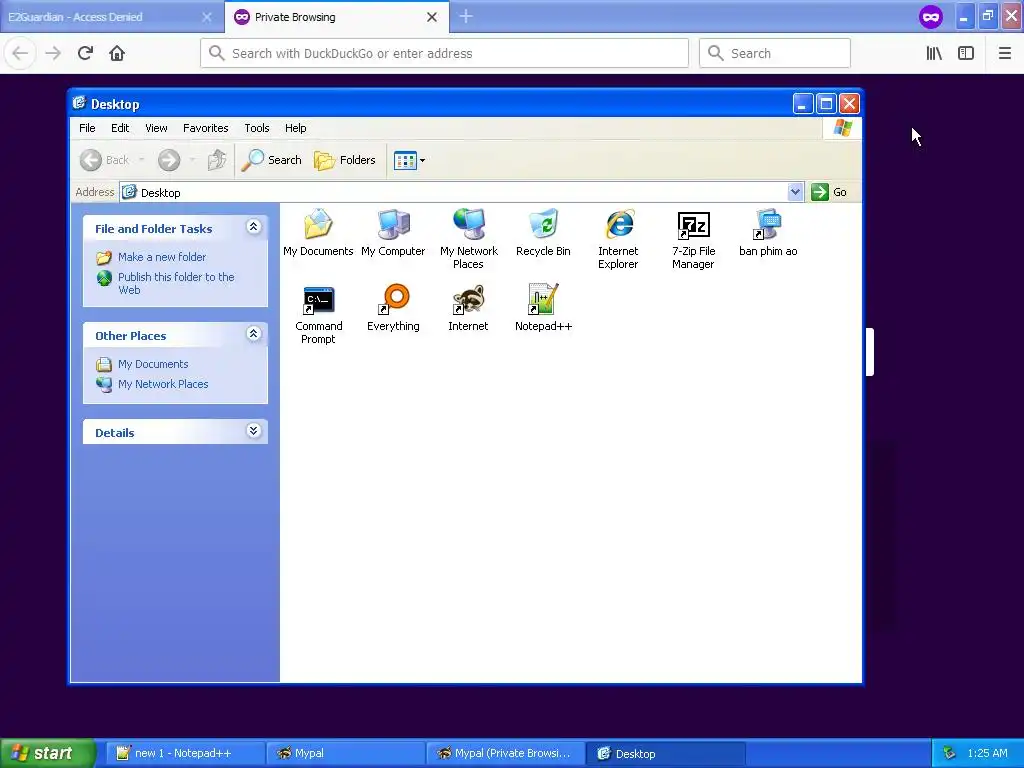Click the green Go button

pos(829,192)
